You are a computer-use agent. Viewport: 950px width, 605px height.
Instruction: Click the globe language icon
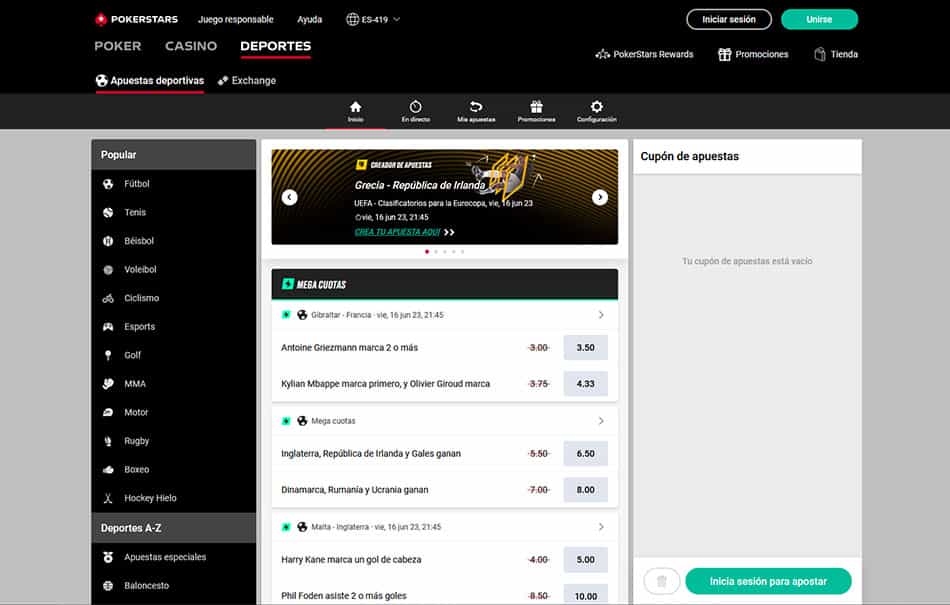point(352,19)
